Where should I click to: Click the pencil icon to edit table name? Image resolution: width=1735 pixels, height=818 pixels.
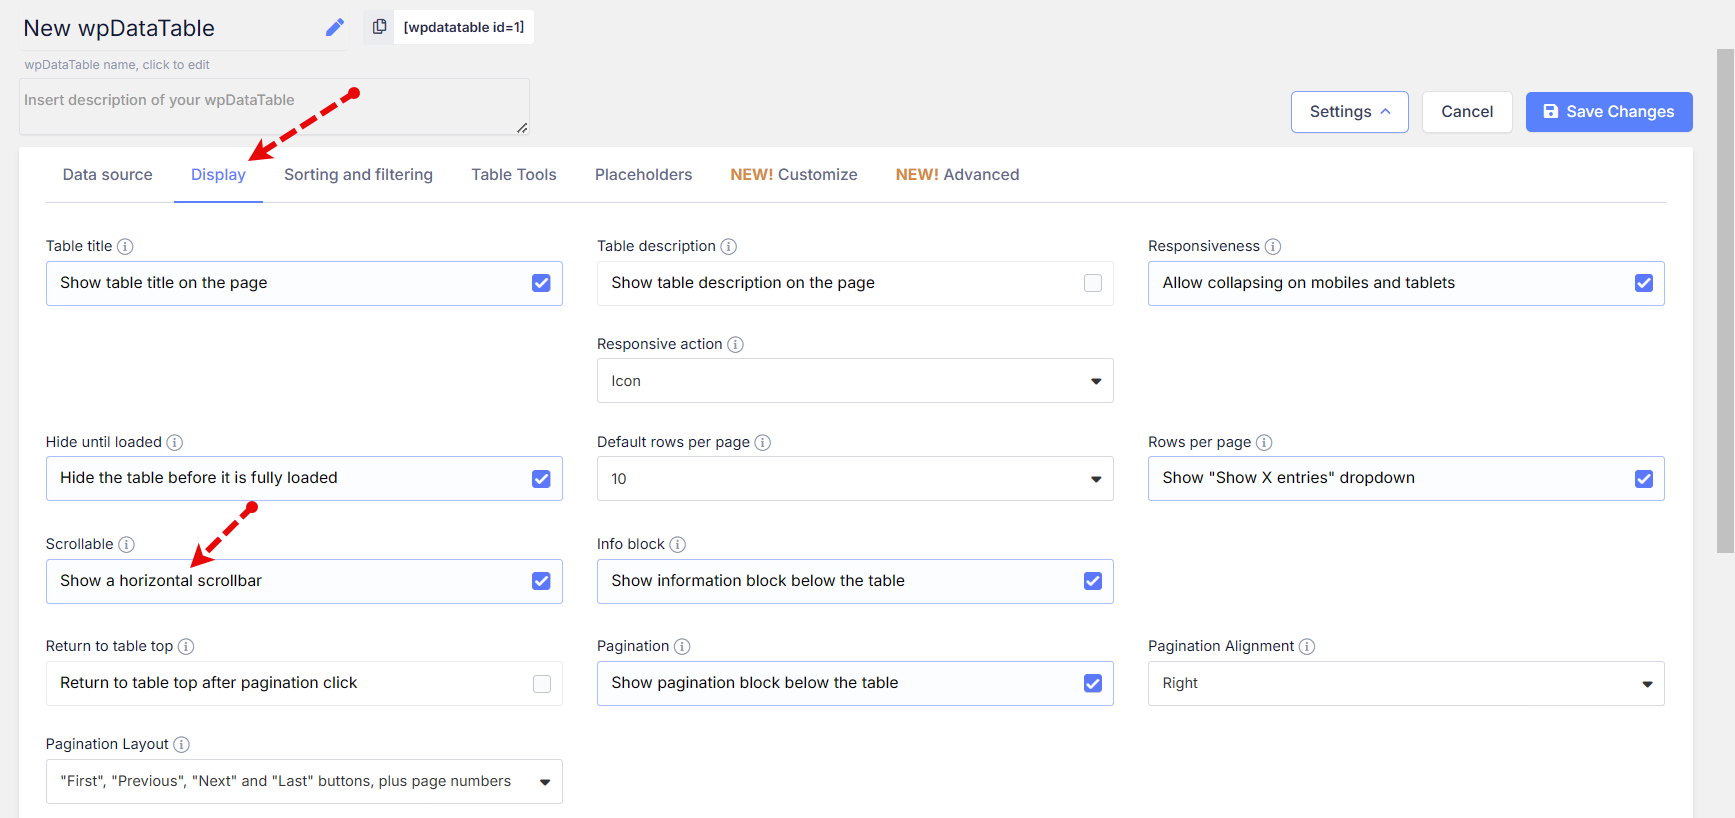pos(335,28)
